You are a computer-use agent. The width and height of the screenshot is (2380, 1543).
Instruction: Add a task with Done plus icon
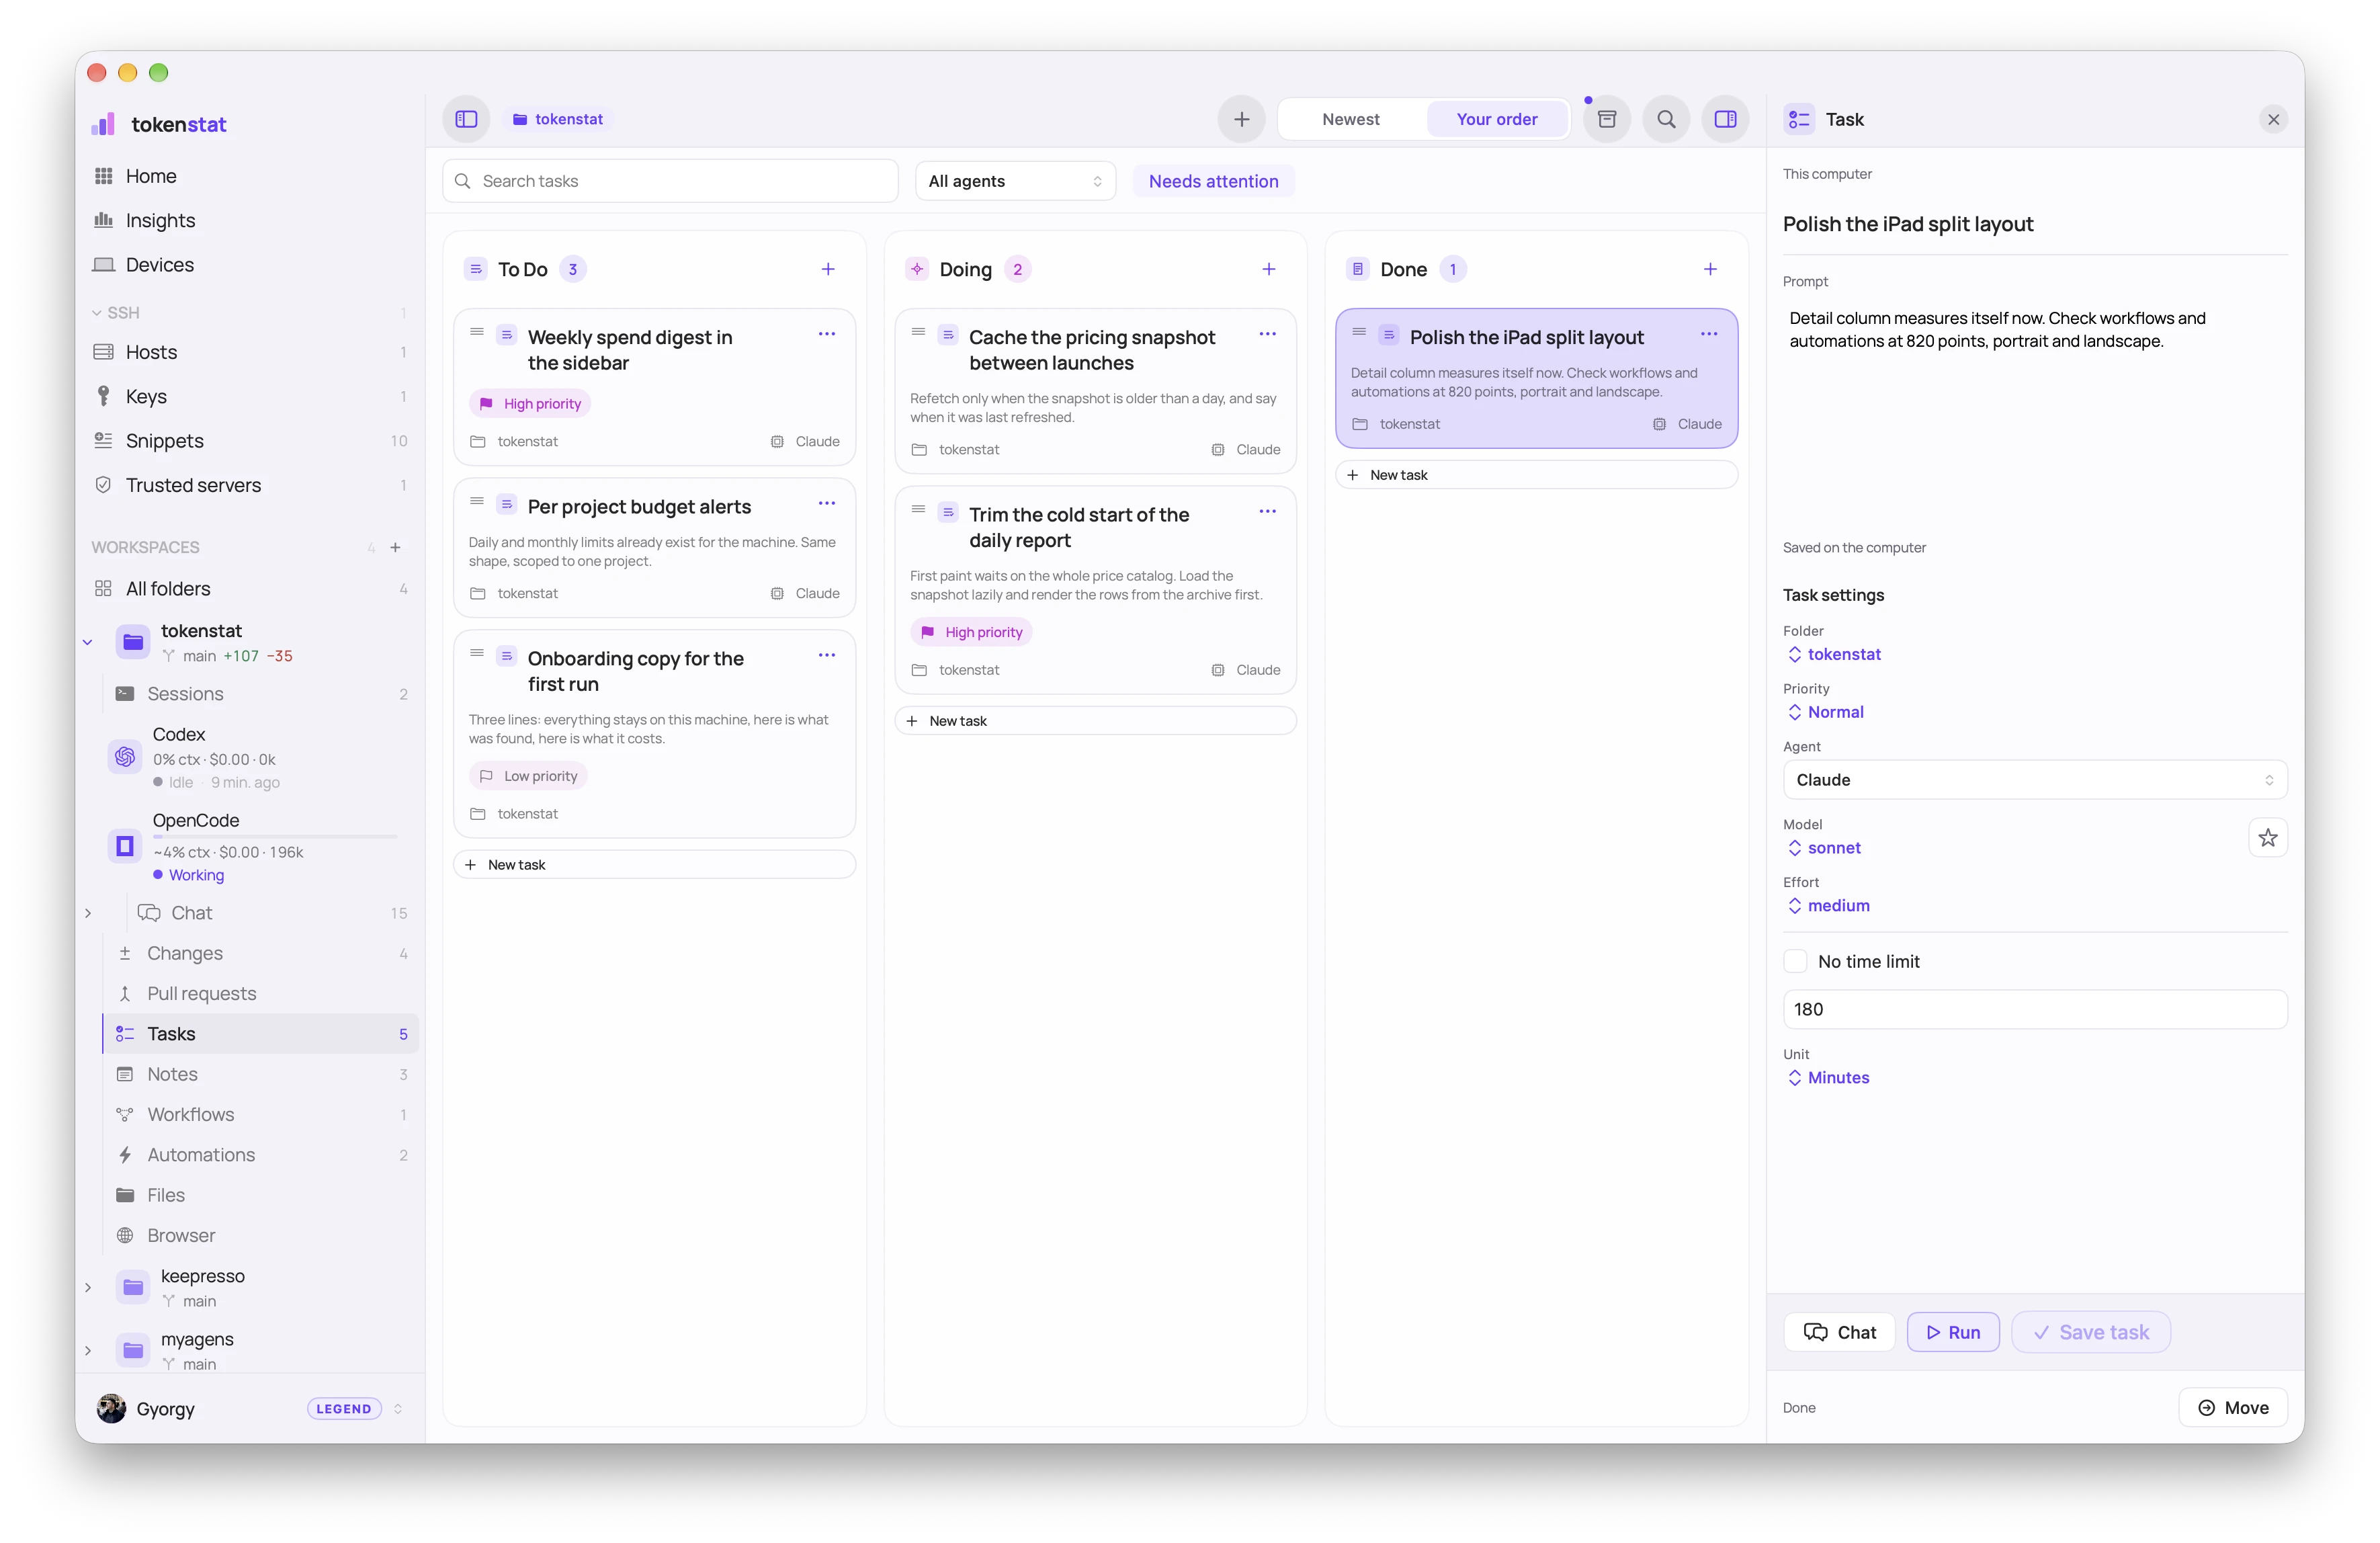1710,269
